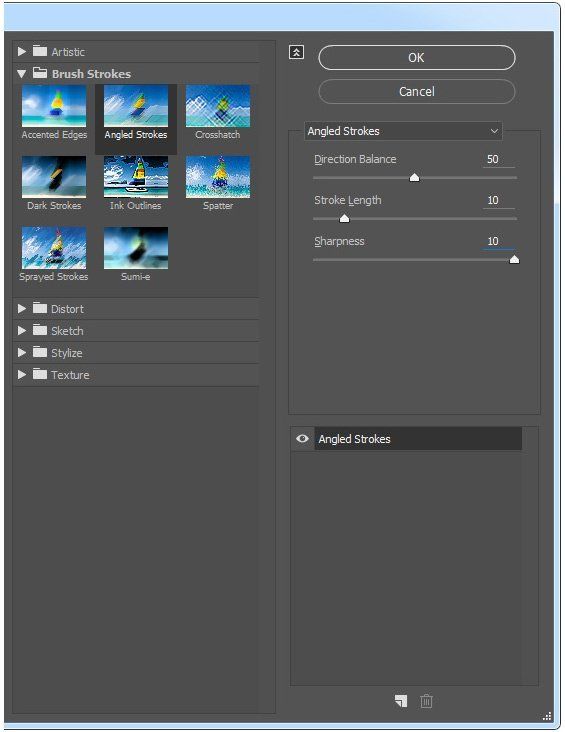Click the Direction Balance label
Viewport: 565px width, 732px height.
coord(355,159)
